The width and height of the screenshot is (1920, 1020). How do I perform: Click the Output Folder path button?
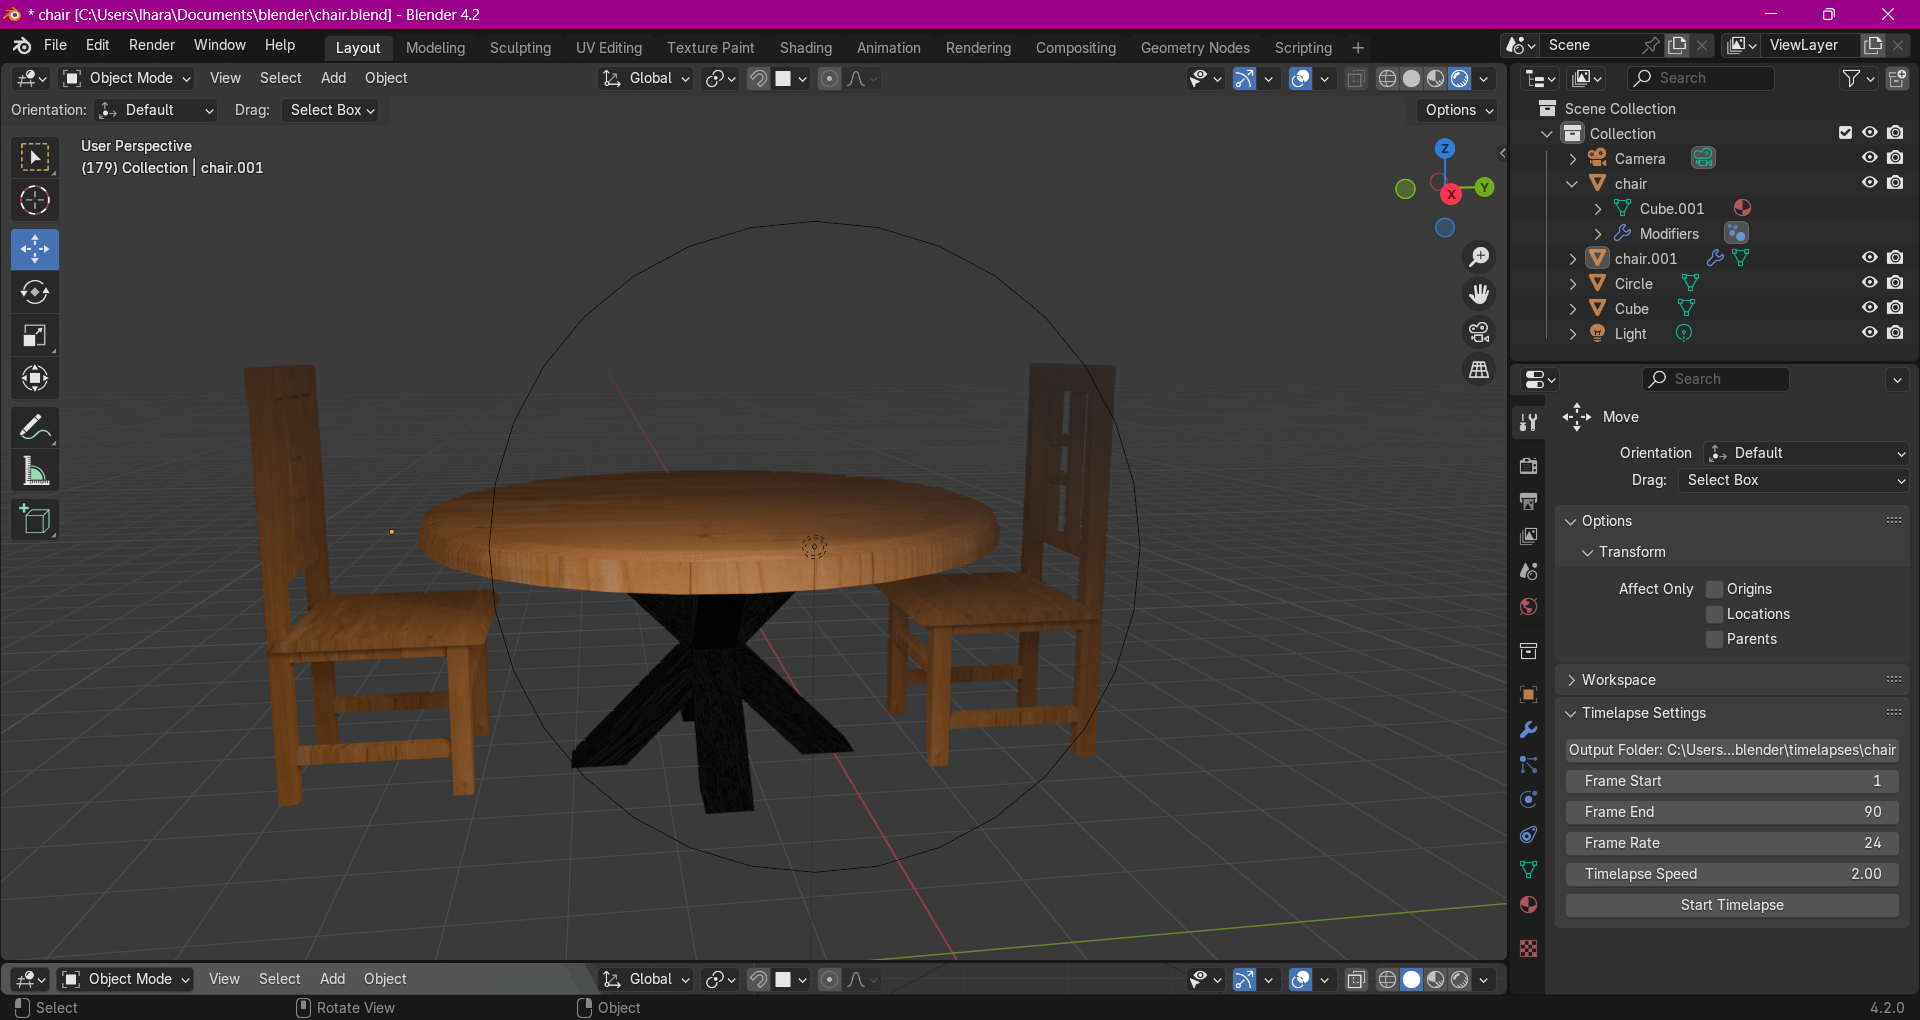click(1732, 750)
